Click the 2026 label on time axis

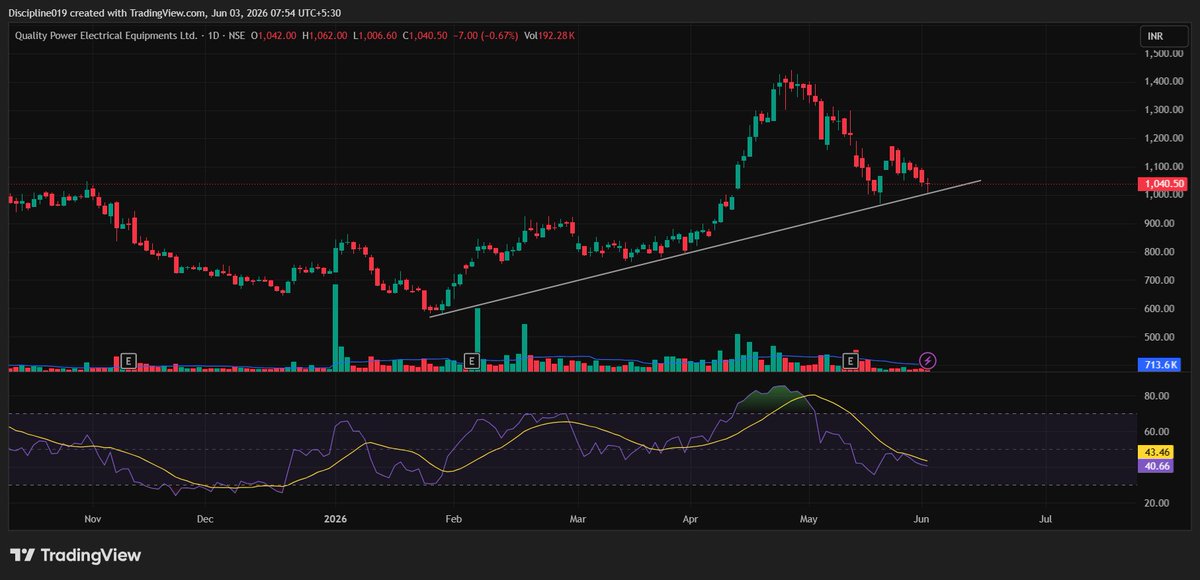336,520
